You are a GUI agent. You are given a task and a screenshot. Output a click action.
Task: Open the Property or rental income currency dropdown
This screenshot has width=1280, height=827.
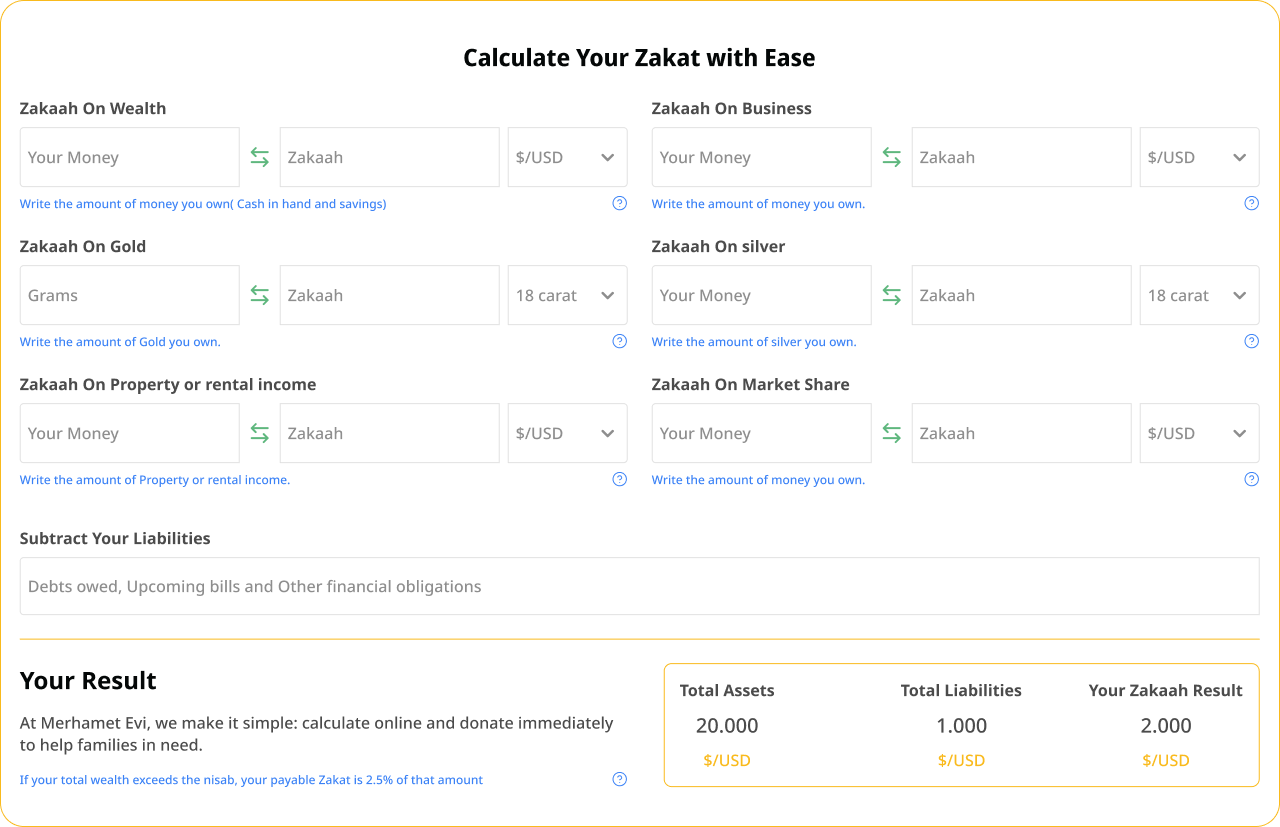click(x=567, y=433)
